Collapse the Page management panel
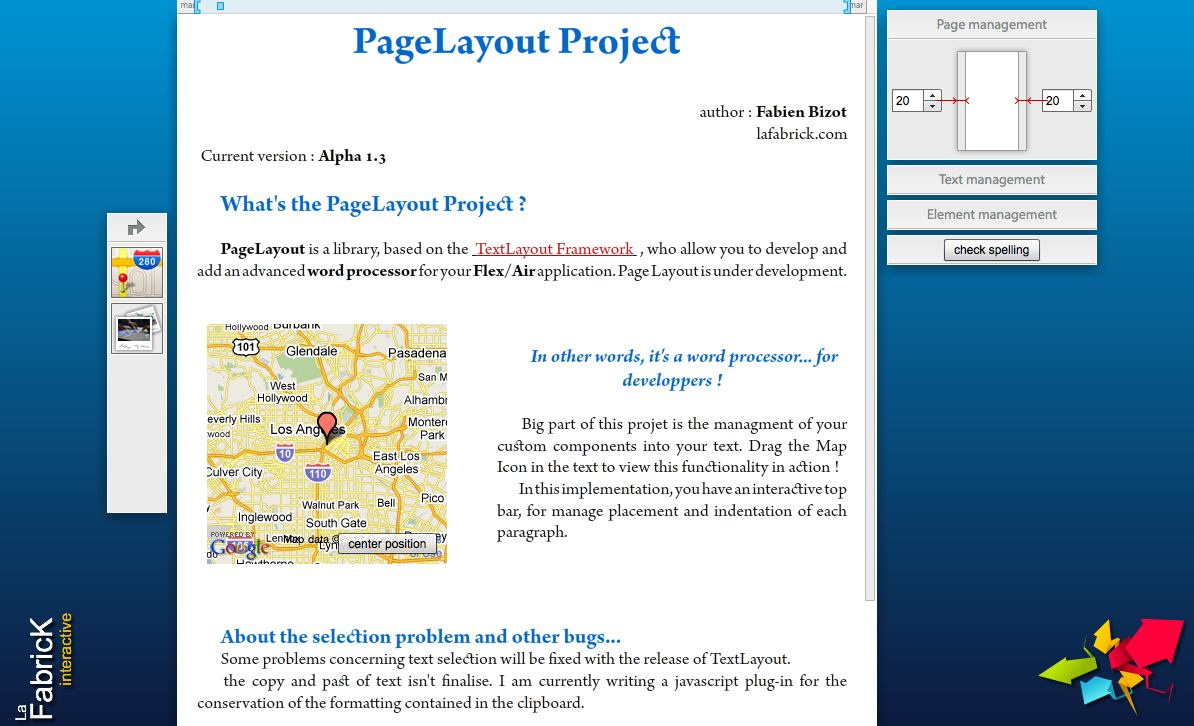 click(x=991, y=25)
